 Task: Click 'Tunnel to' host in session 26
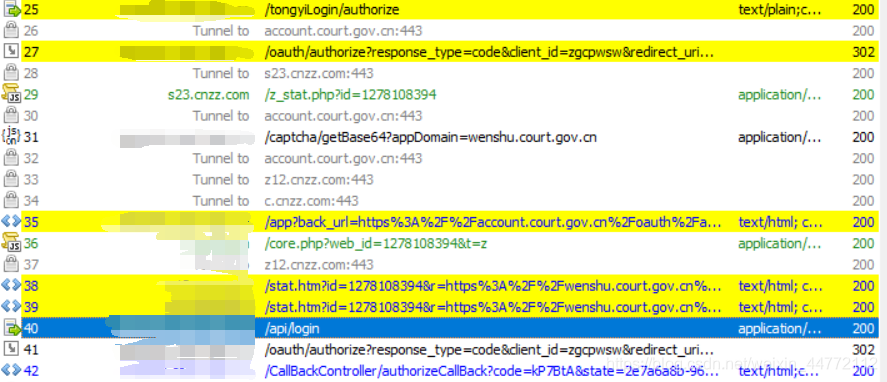coord(221,31)
